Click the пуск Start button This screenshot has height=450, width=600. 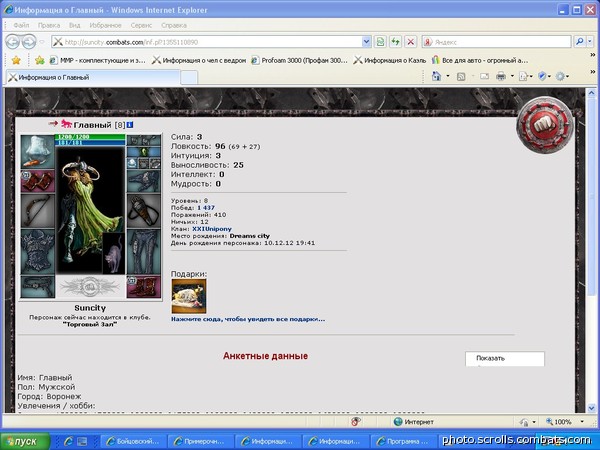click(24, 441)
